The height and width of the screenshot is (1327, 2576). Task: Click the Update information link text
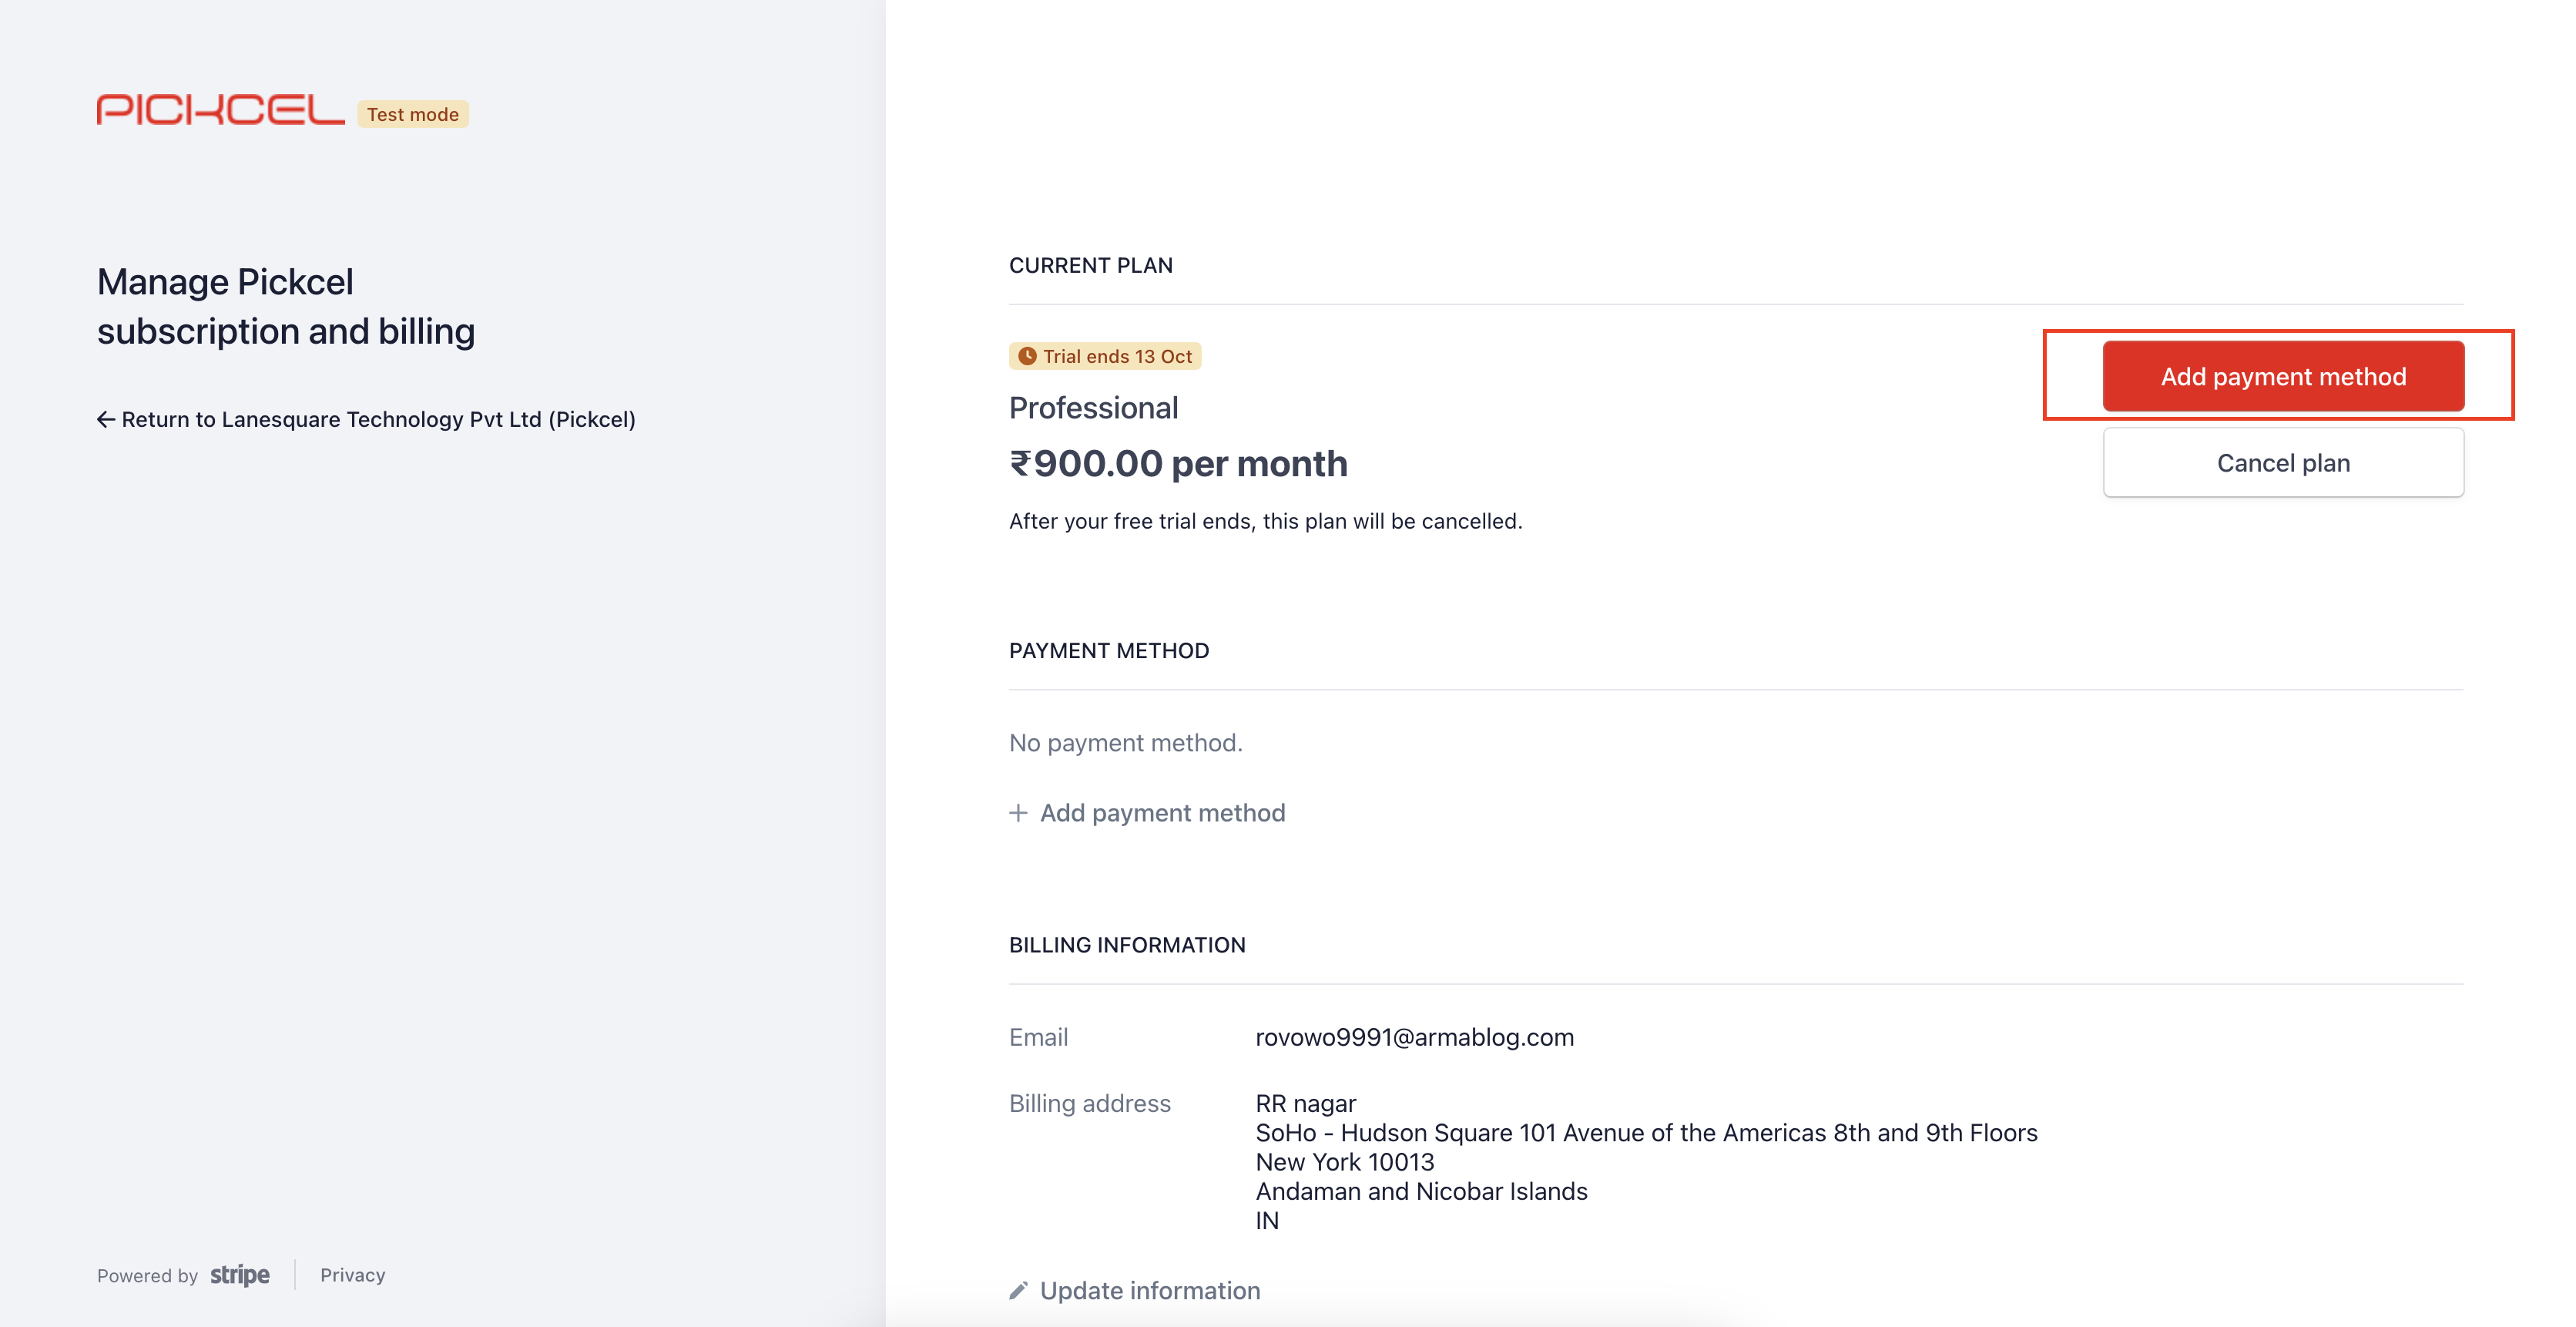click(x=1150, y=1291)
